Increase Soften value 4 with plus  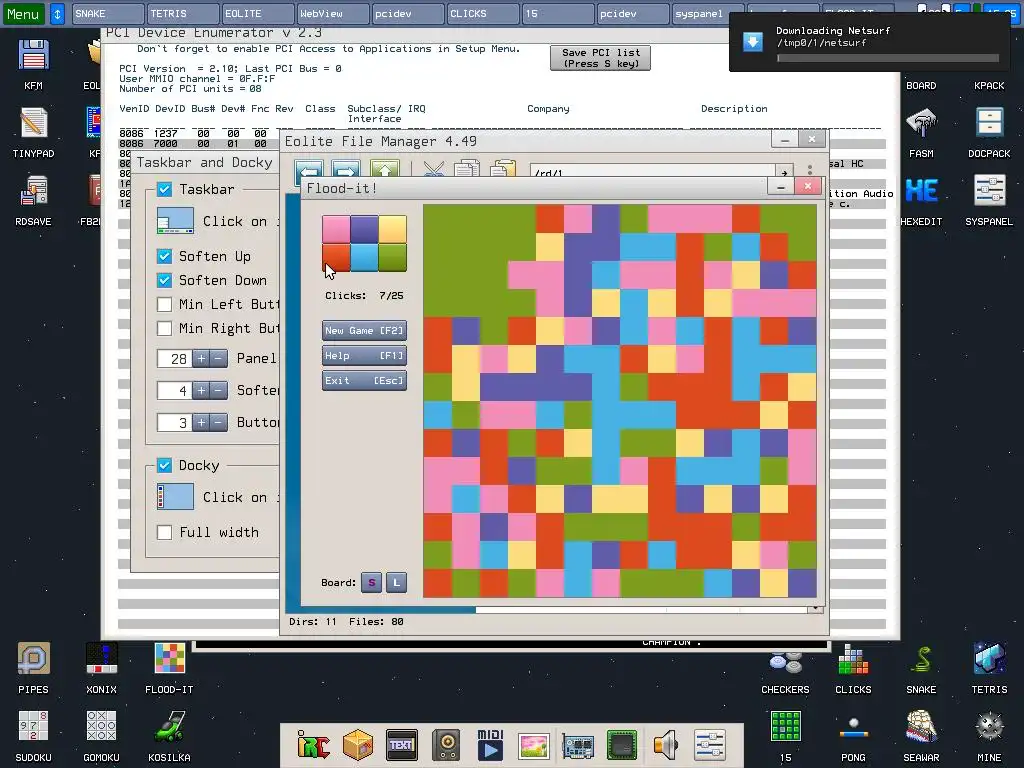coord(201,391)
